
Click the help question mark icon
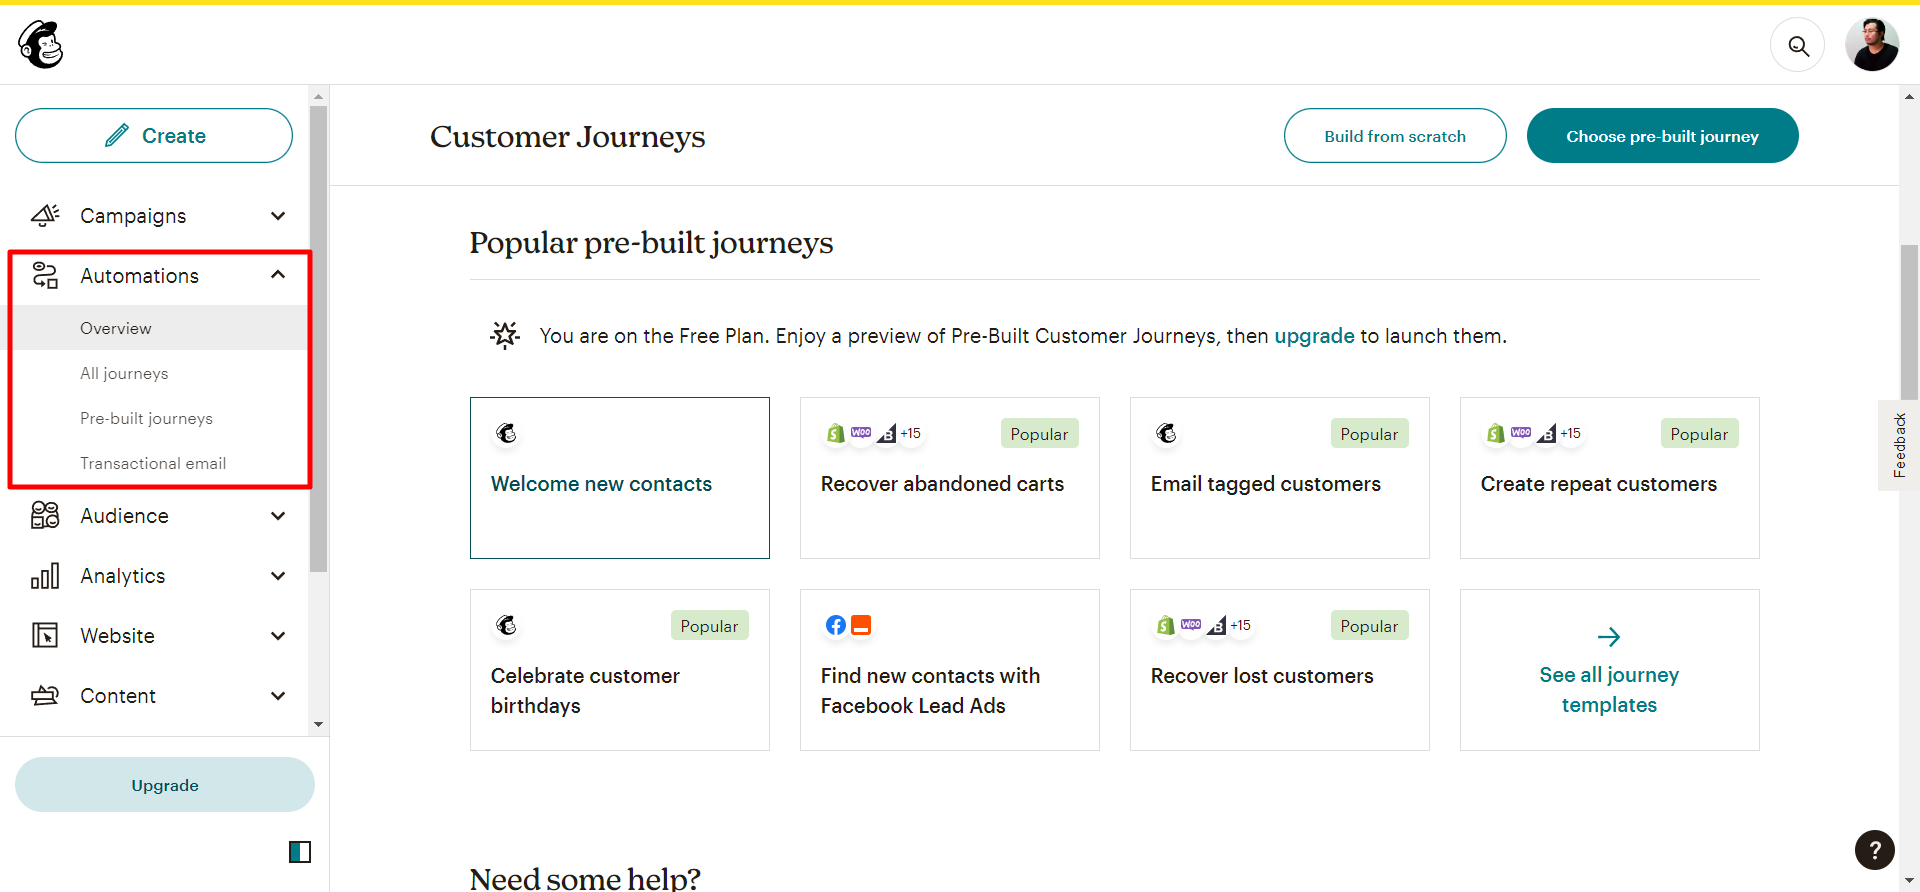[x=1874, y=850]
